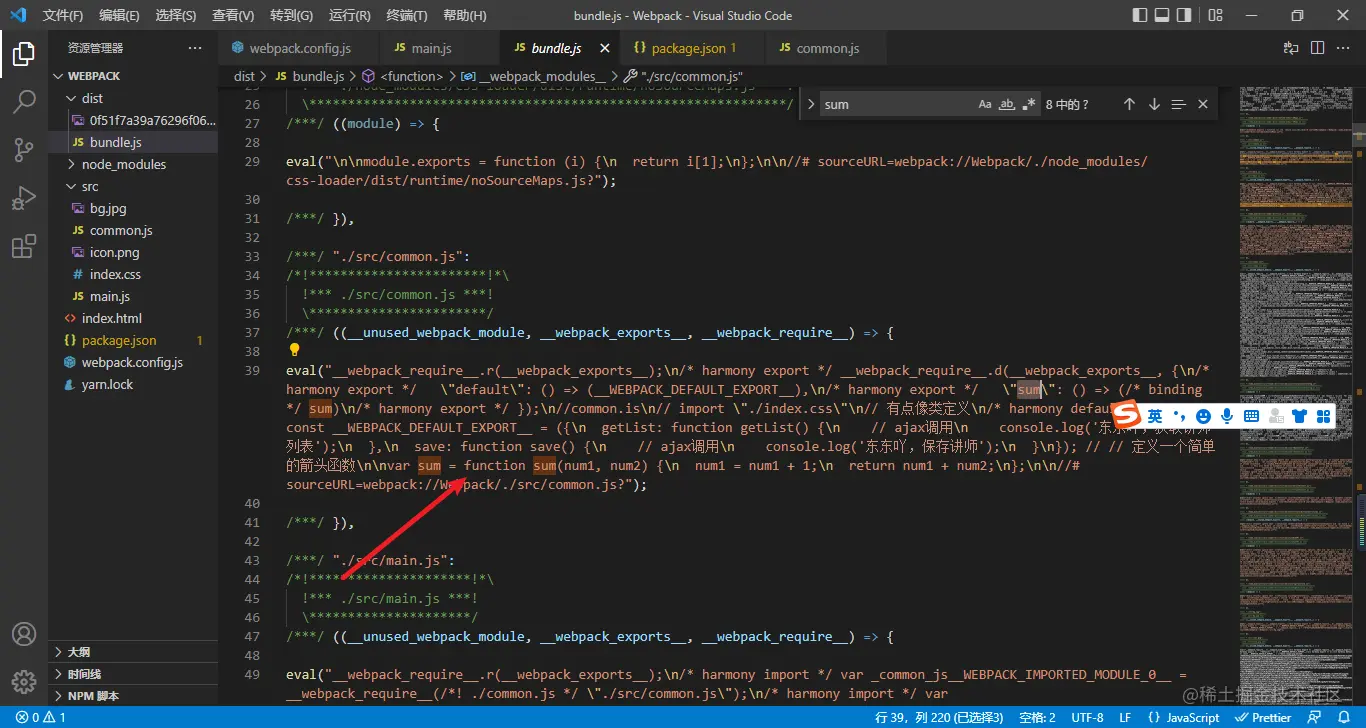Go to next find match
Screen dimensions: 1366x728
1154,104
